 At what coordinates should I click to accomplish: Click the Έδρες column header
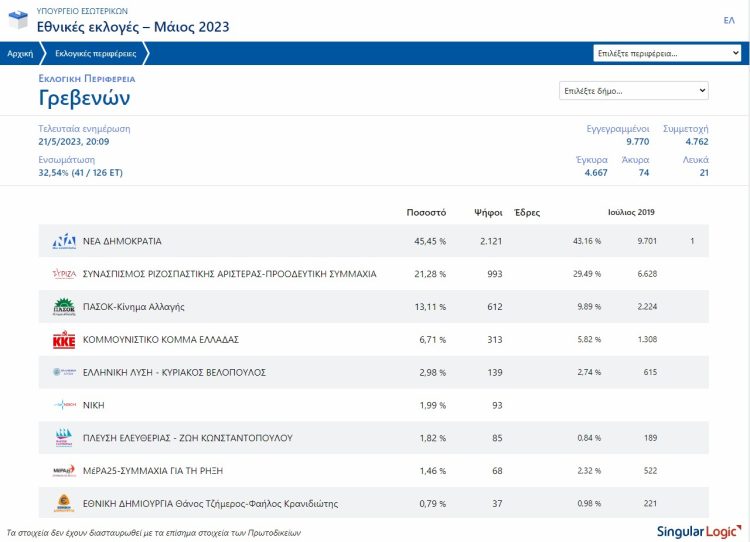(527, 212)
